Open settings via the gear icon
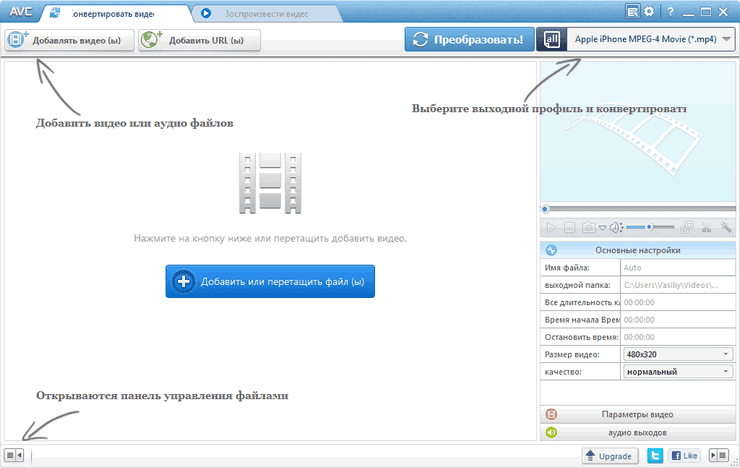Image resolution: width=740 pixels, height=468 pixels. coord(649,11)
